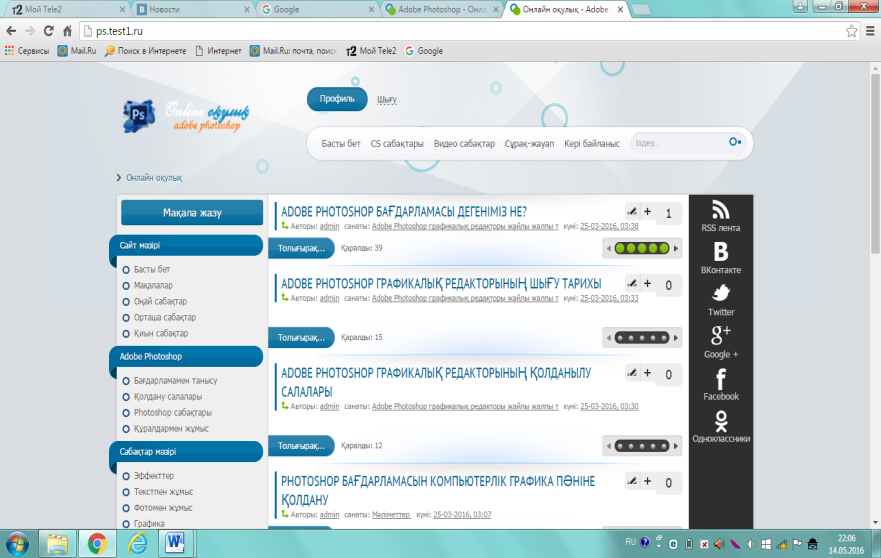
Task: Open the Windows Start button
Action: coord(17,544)
